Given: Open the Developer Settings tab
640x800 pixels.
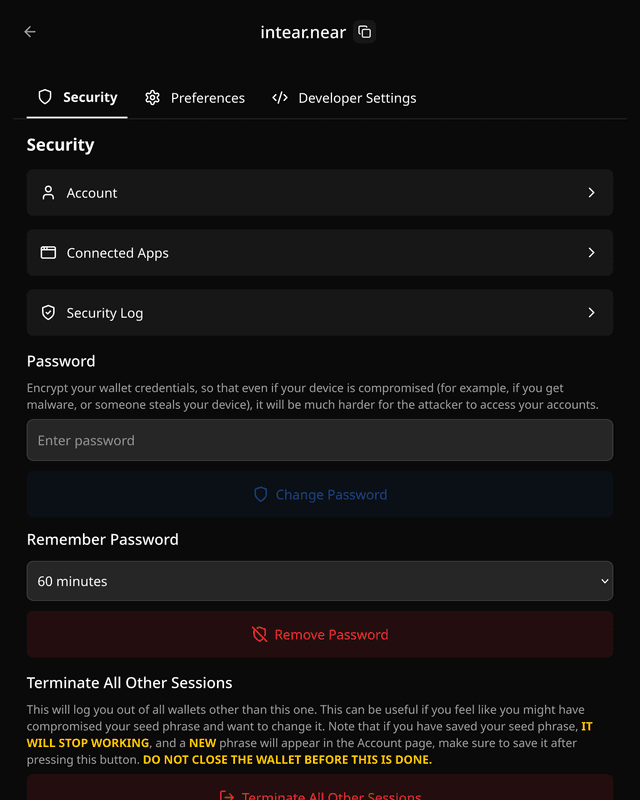Looking at the screenshot, I should pos(344,97).
